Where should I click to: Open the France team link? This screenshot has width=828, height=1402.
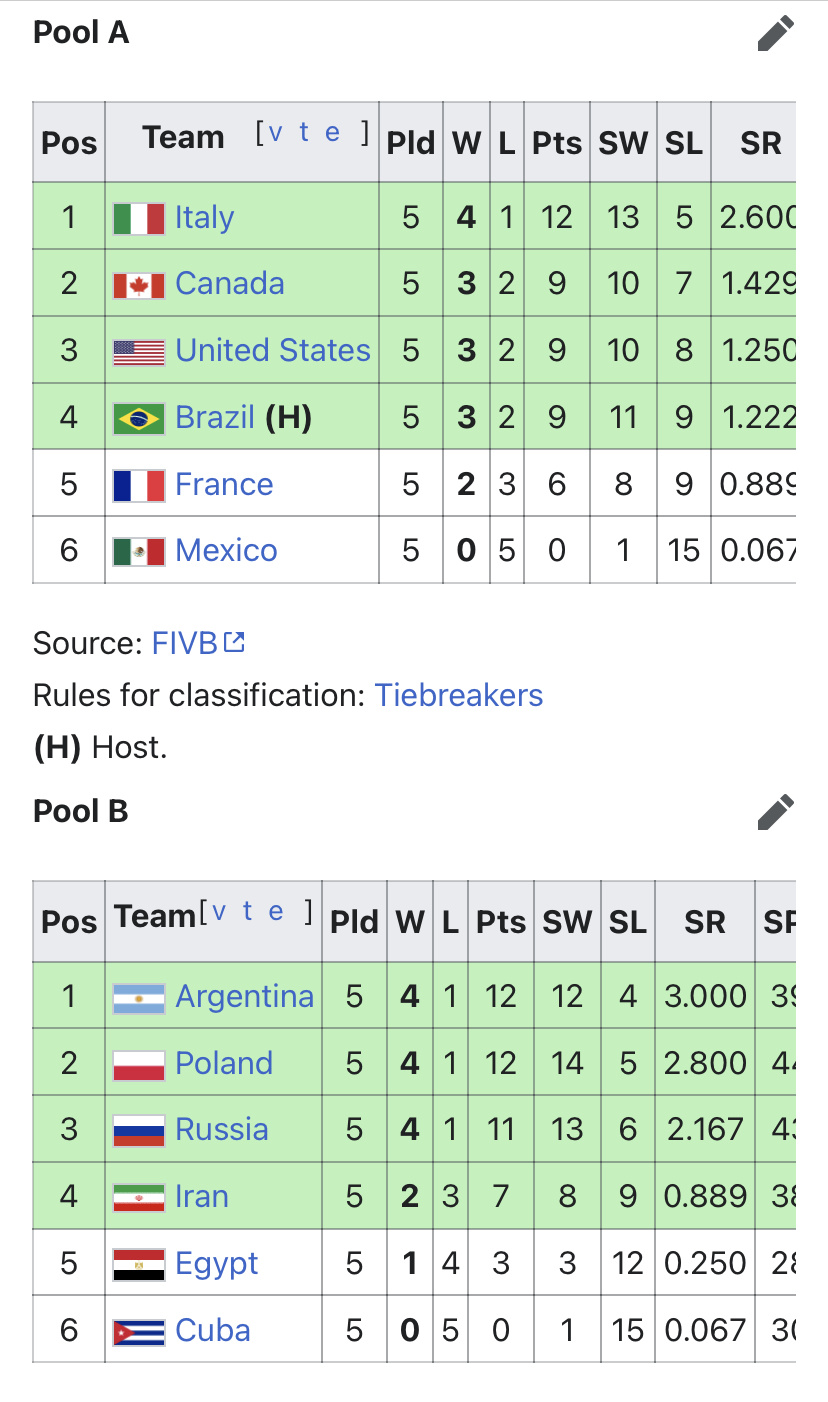[x=224, y=484]
